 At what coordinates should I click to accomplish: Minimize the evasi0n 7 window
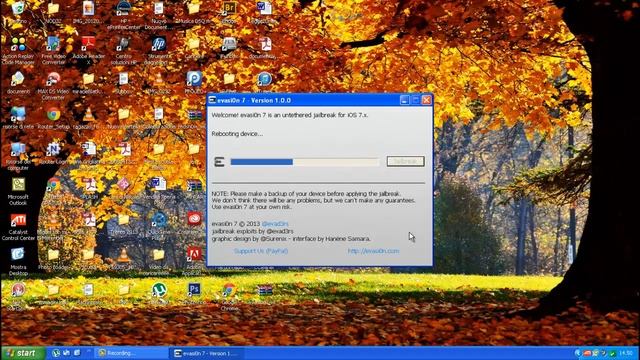(x=404, y=100)
